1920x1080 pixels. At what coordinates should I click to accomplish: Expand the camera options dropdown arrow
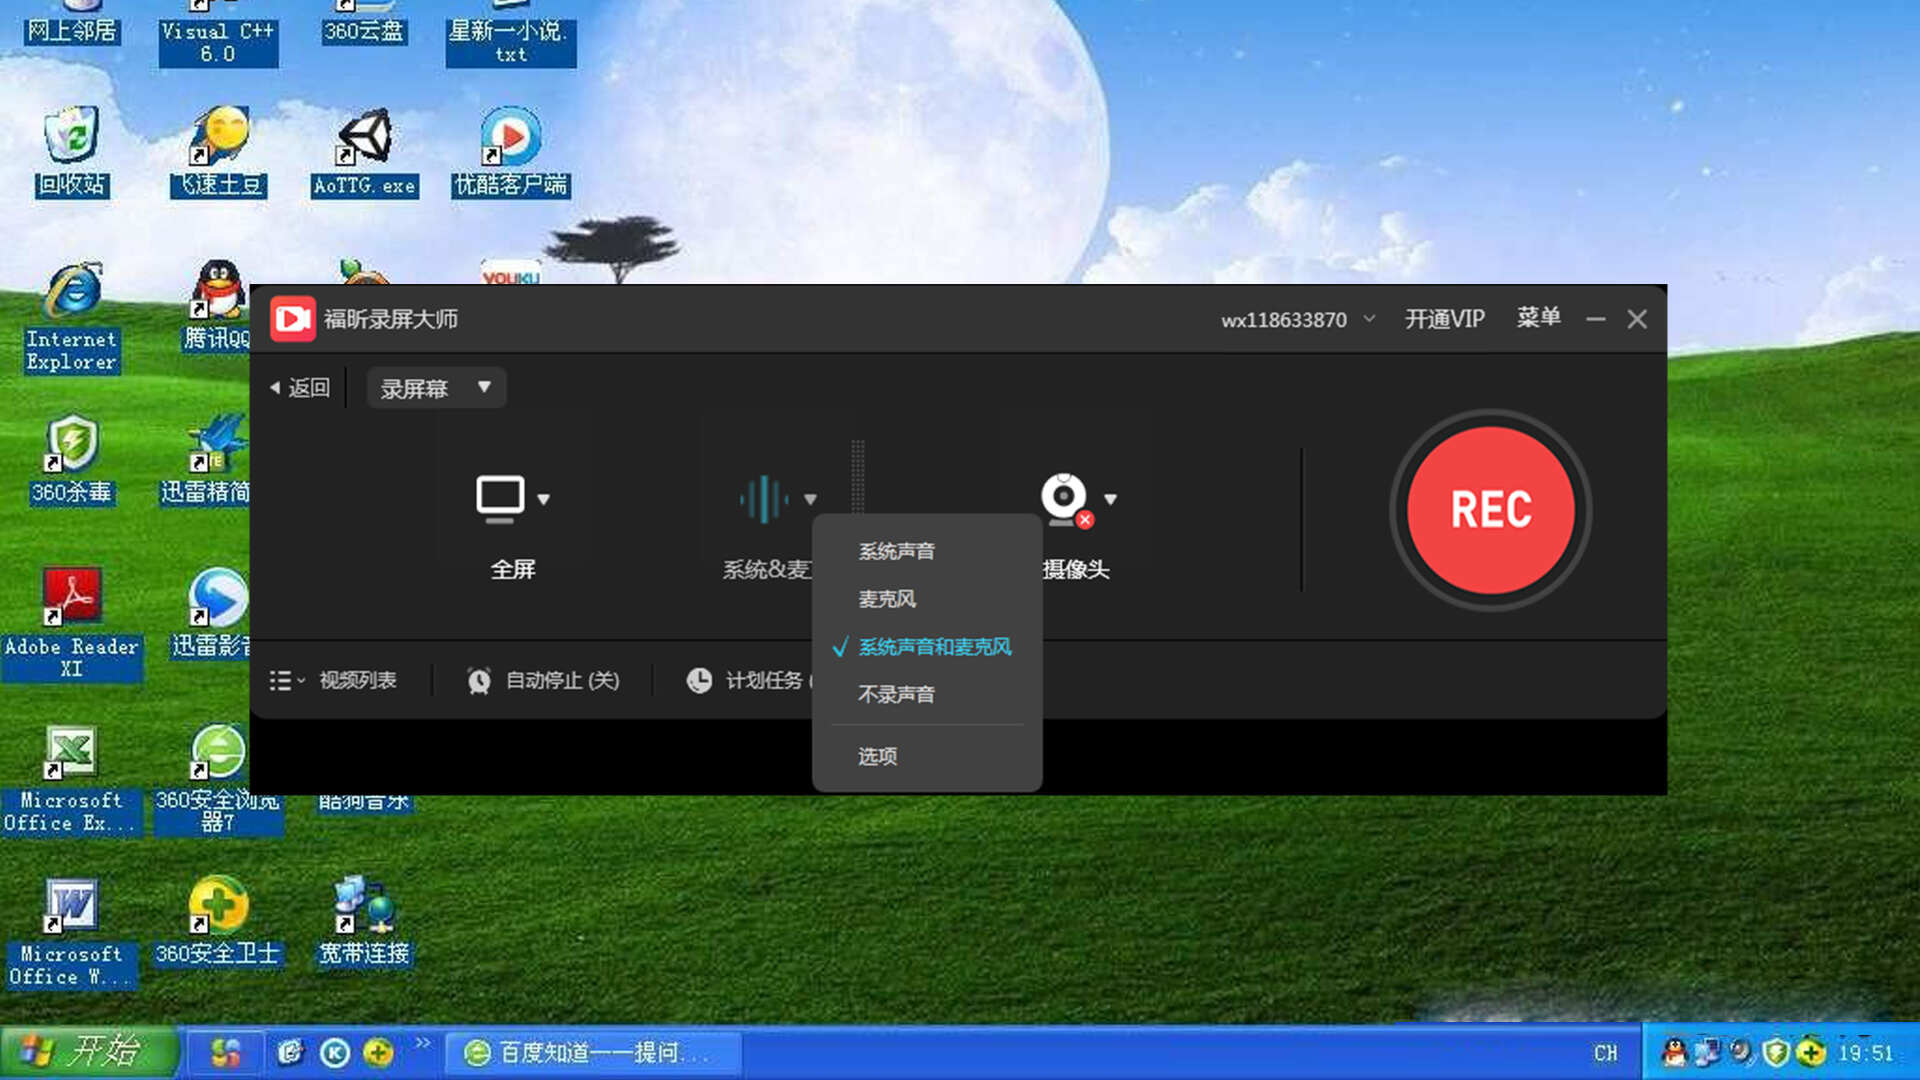[1110, 499]
